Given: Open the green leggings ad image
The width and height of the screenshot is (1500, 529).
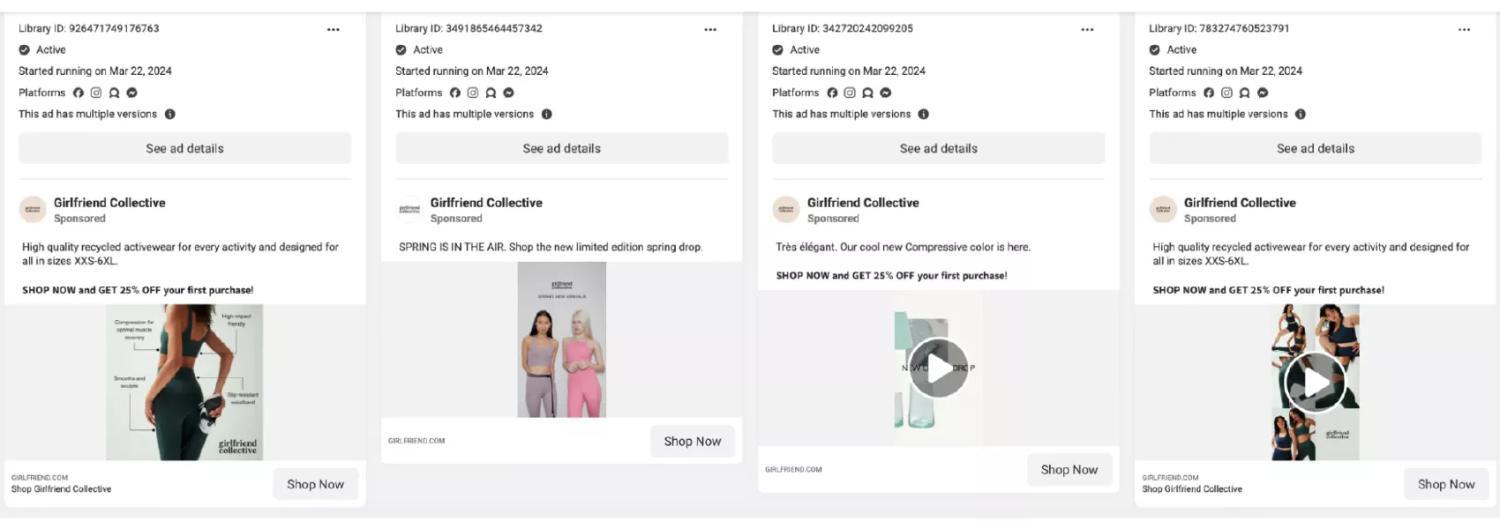Looking at the screenshot, I should (x=185, y=382).
